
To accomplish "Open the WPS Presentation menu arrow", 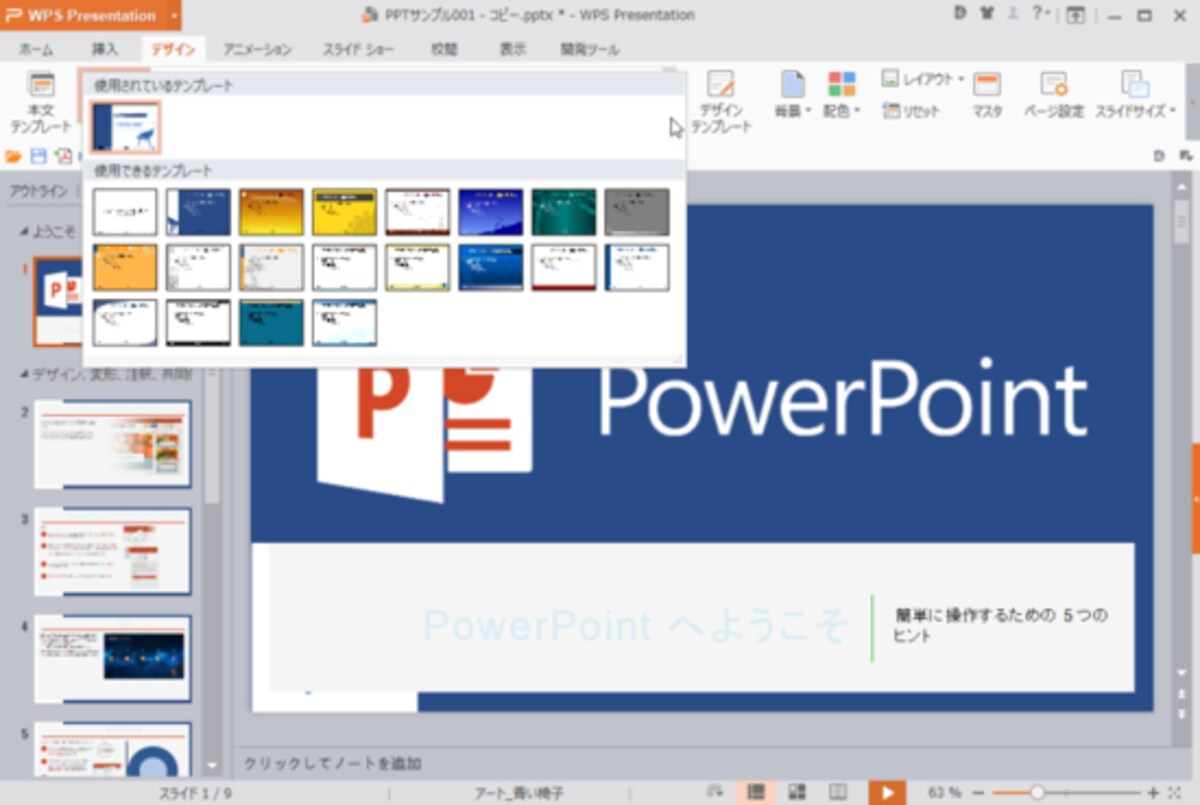I will click(175, 15).
